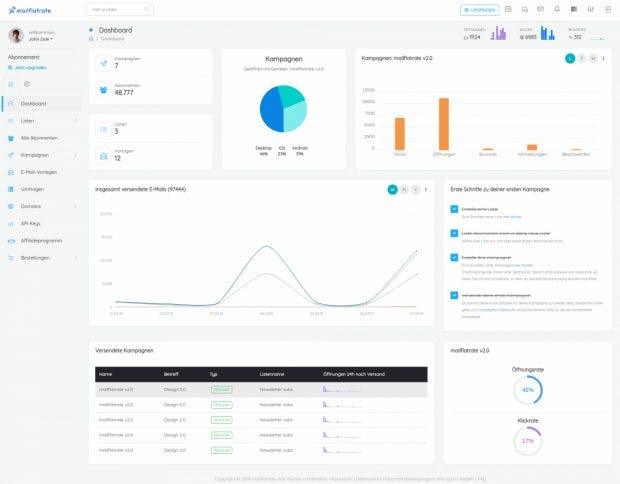Click John Doe's profile avatar
The image size is (620, 484).
16,36
